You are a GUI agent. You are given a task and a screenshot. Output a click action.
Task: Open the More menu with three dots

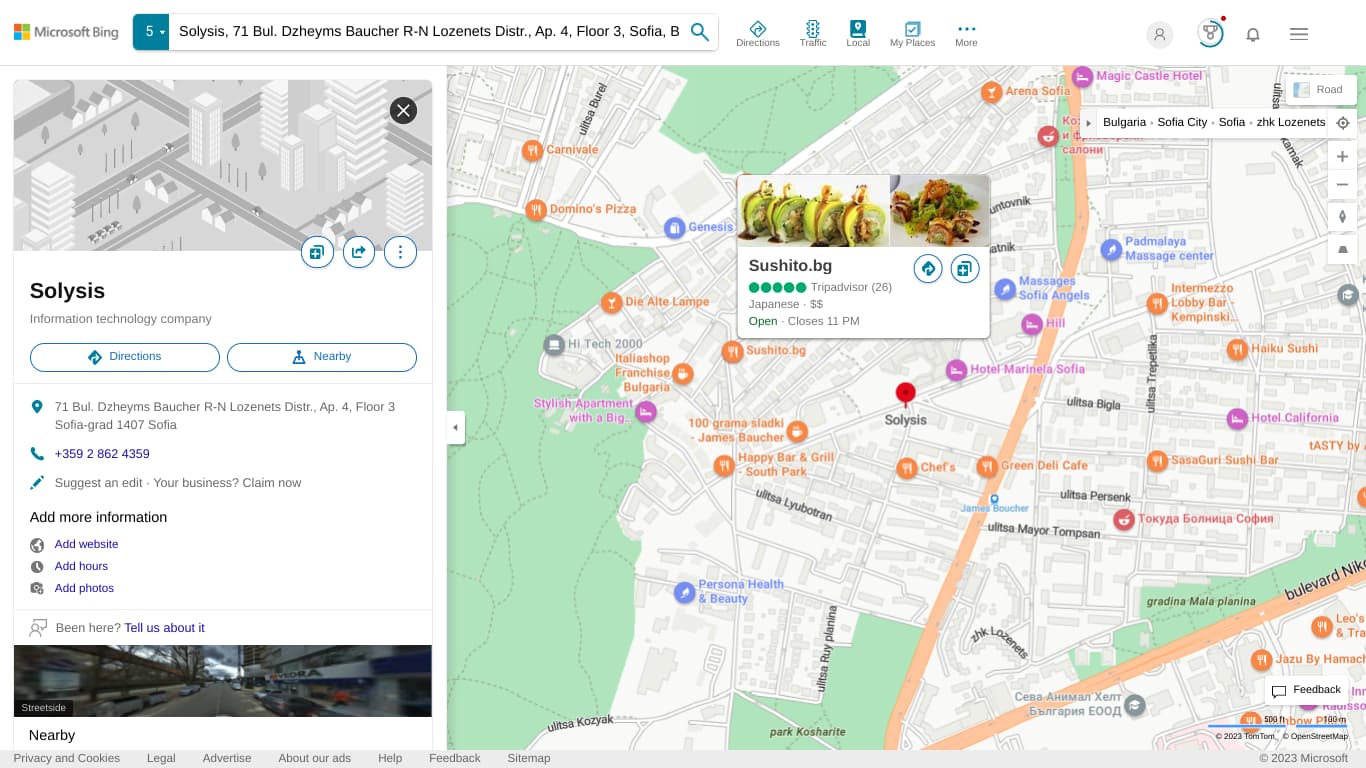pos(966,34)
